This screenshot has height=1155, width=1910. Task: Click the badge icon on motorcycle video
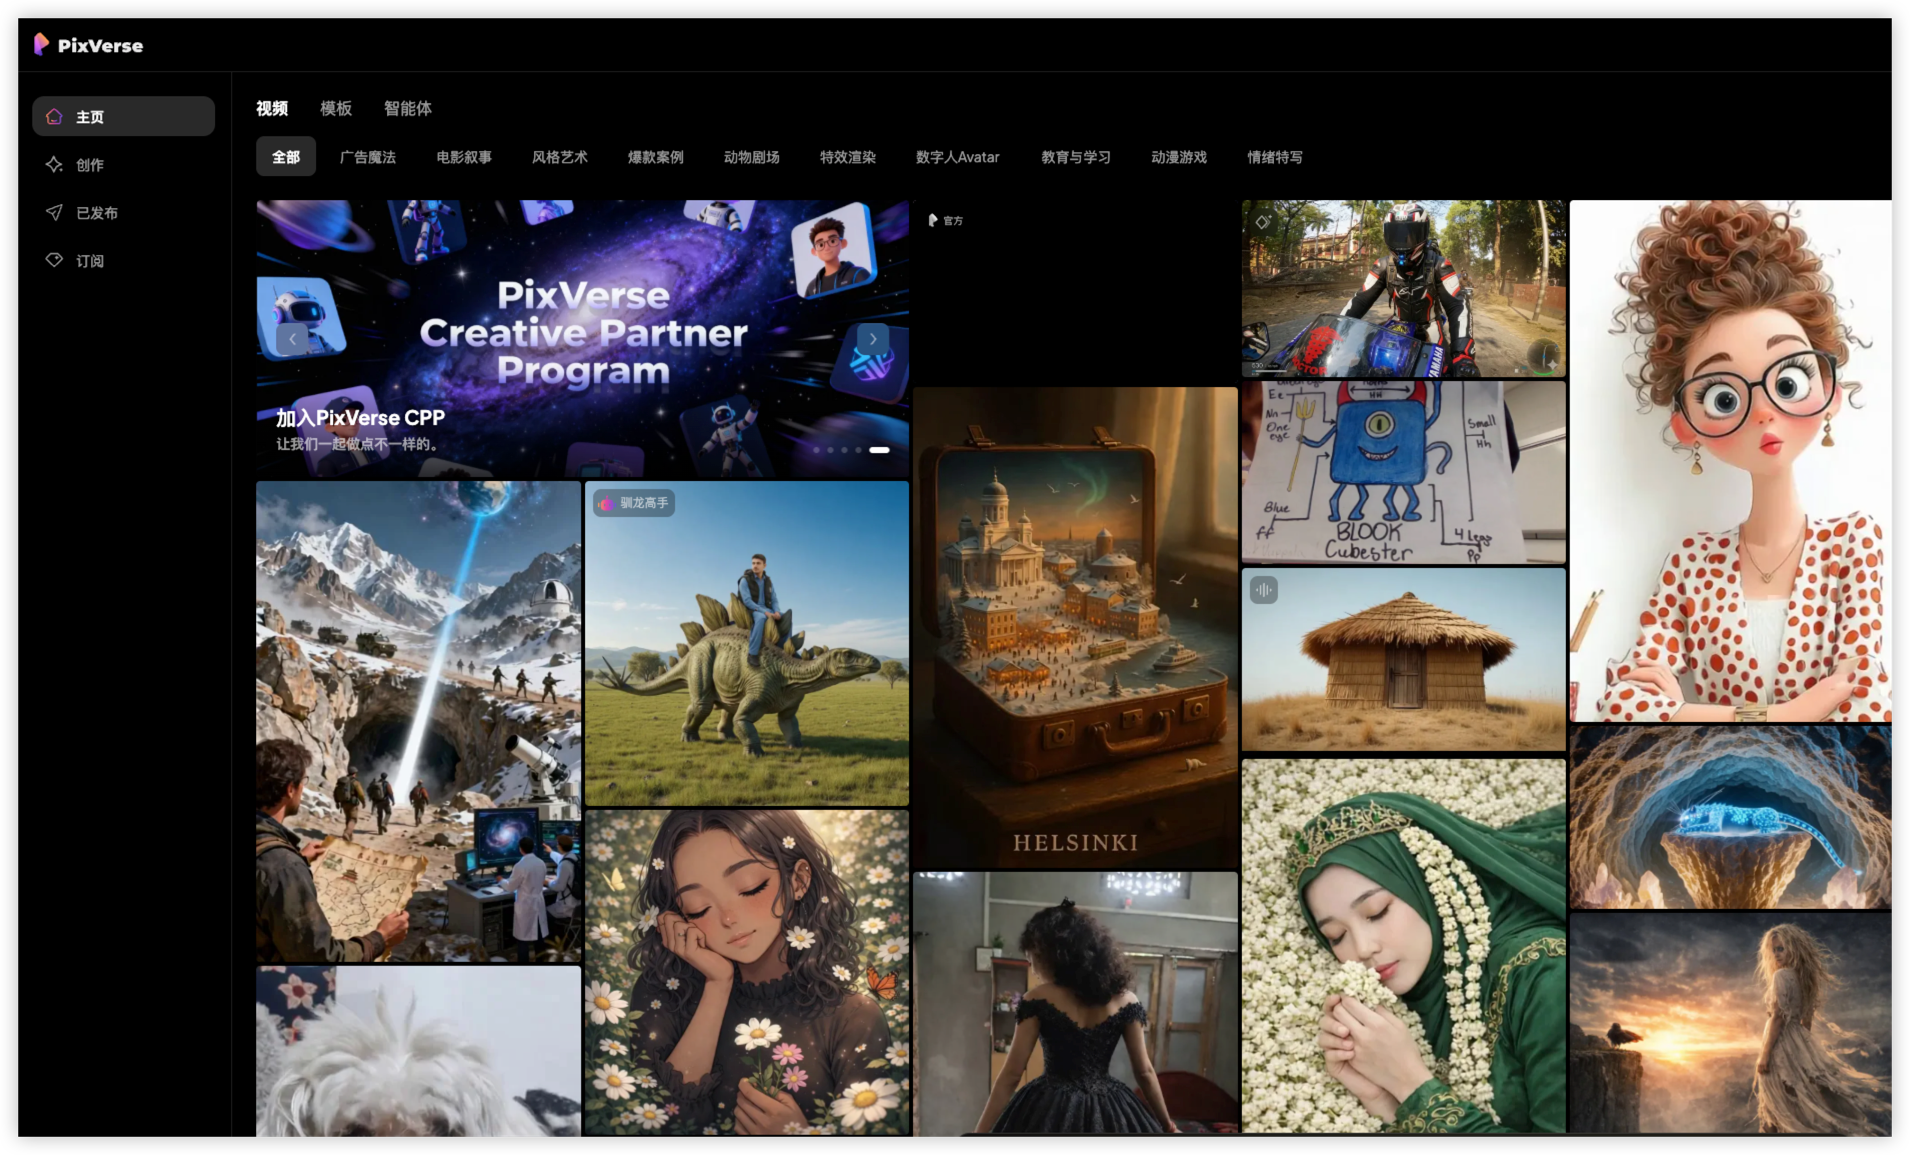click(1263, 222)
